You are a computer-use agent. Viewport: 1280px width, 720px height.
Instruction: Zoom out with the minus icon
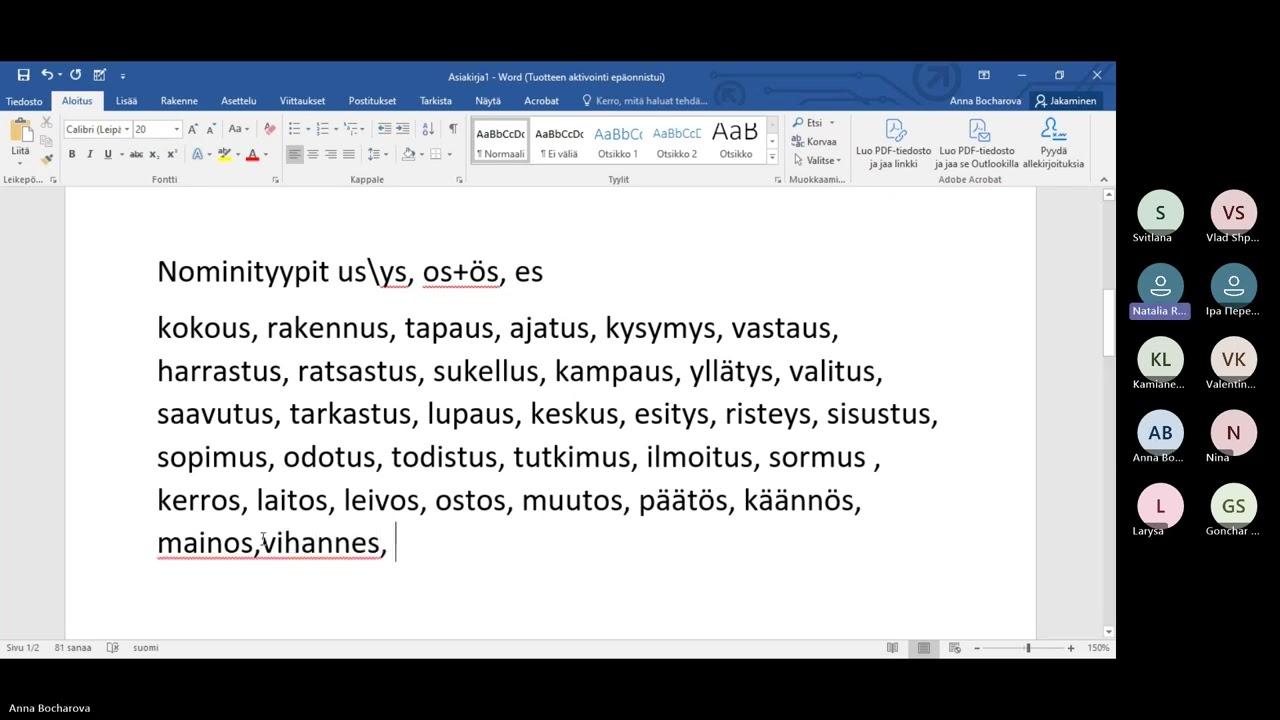[x=977, y=648]
